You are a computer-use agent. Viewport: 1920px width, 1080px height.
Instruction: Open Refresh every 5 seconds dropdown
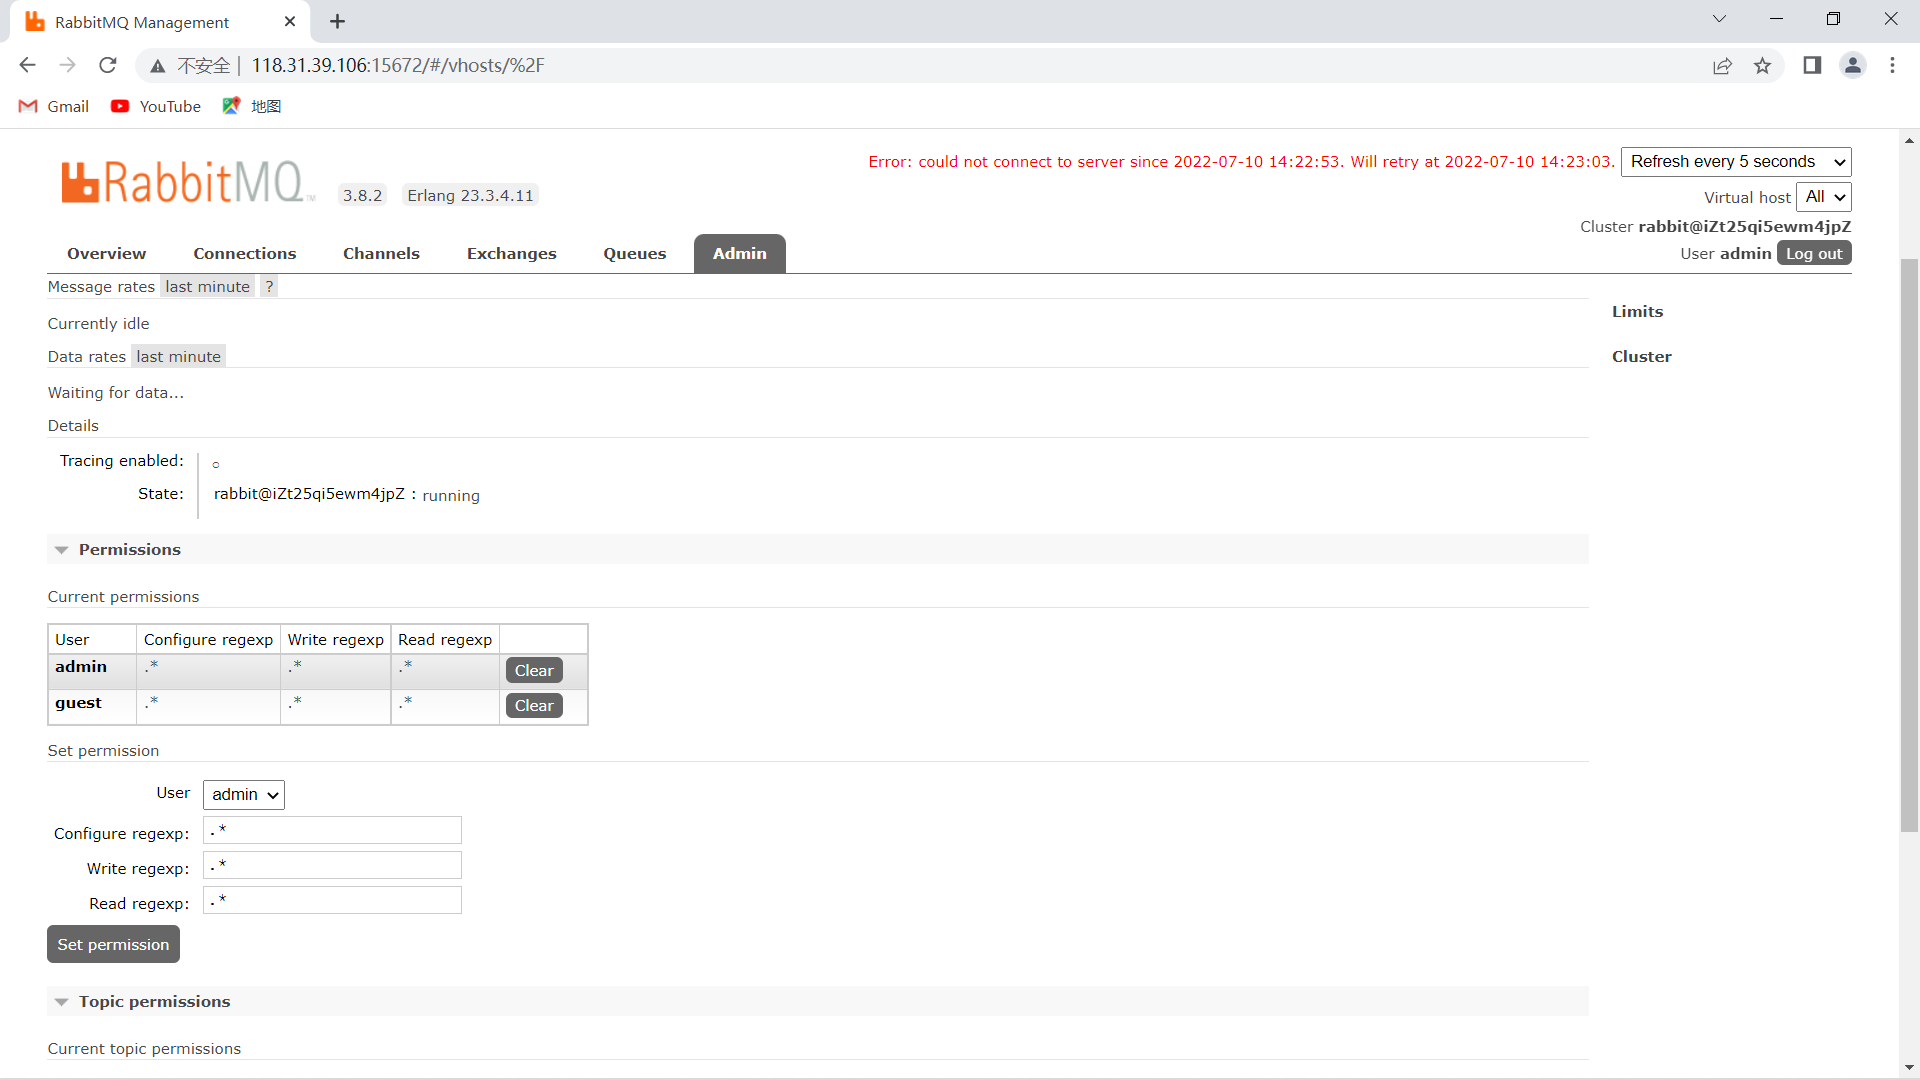coord(1735,162)
